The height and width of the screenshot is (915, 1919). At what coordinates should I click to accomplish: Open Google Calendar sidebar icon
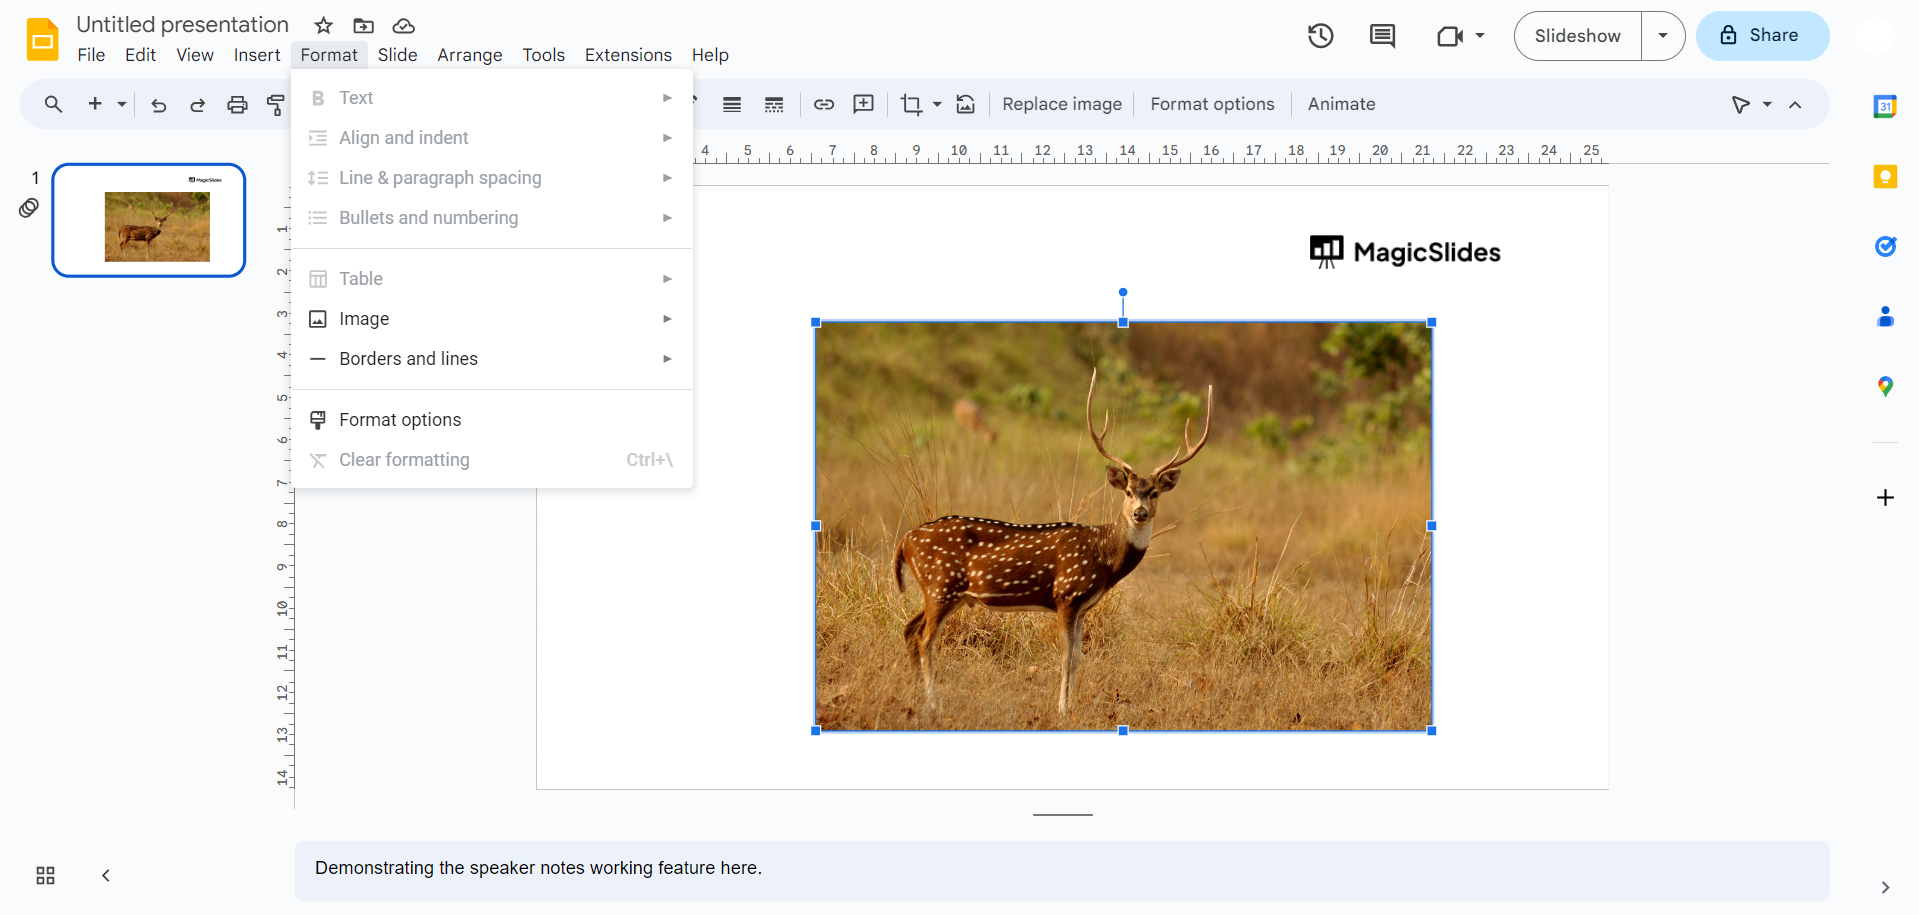1884,106
